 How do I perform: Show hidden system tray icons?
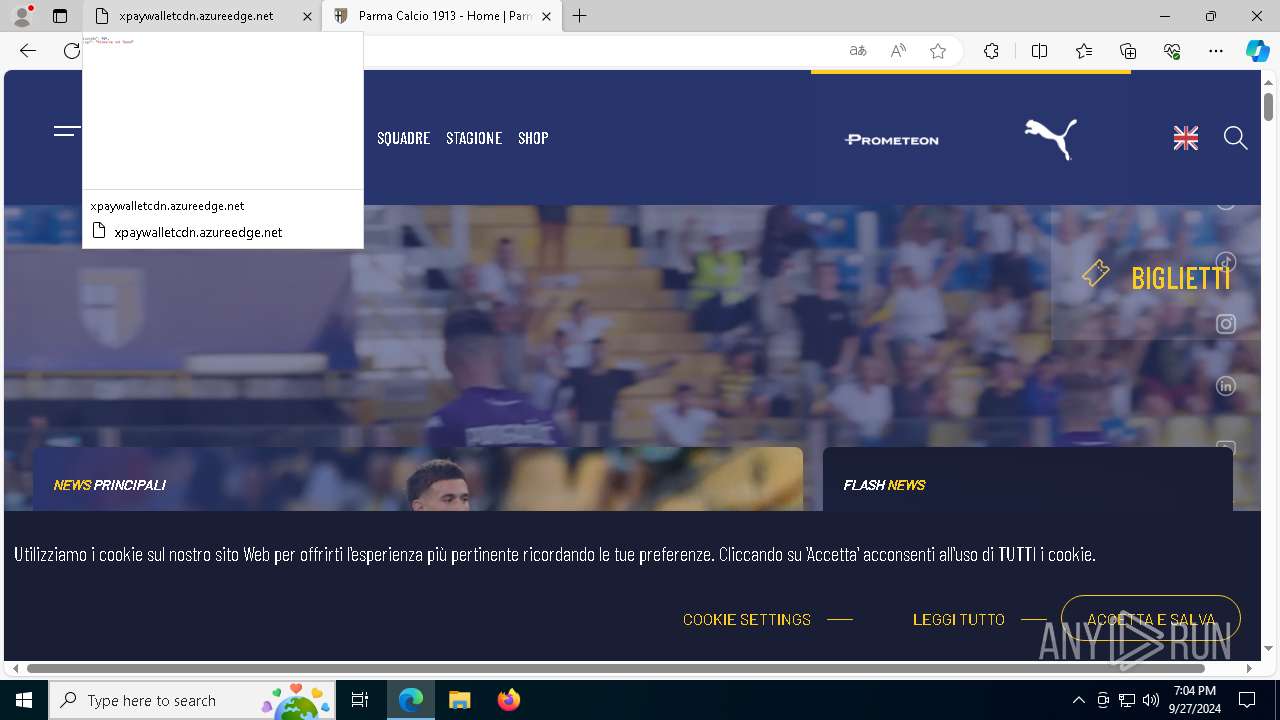(1078, 700)
